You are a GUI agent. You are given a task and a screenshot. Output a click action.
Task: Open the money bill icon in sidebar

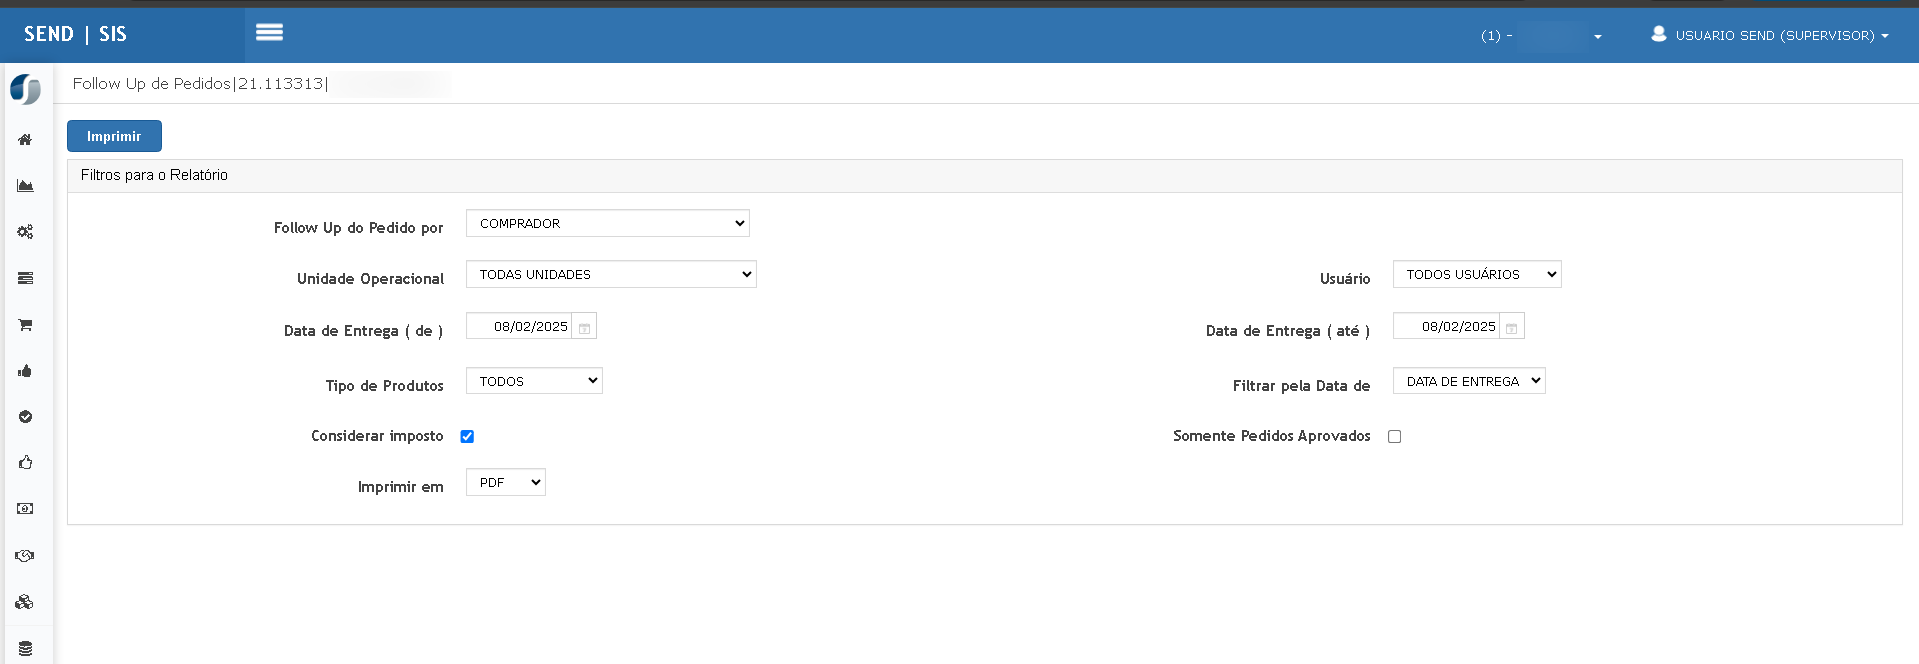pos(25,509)
